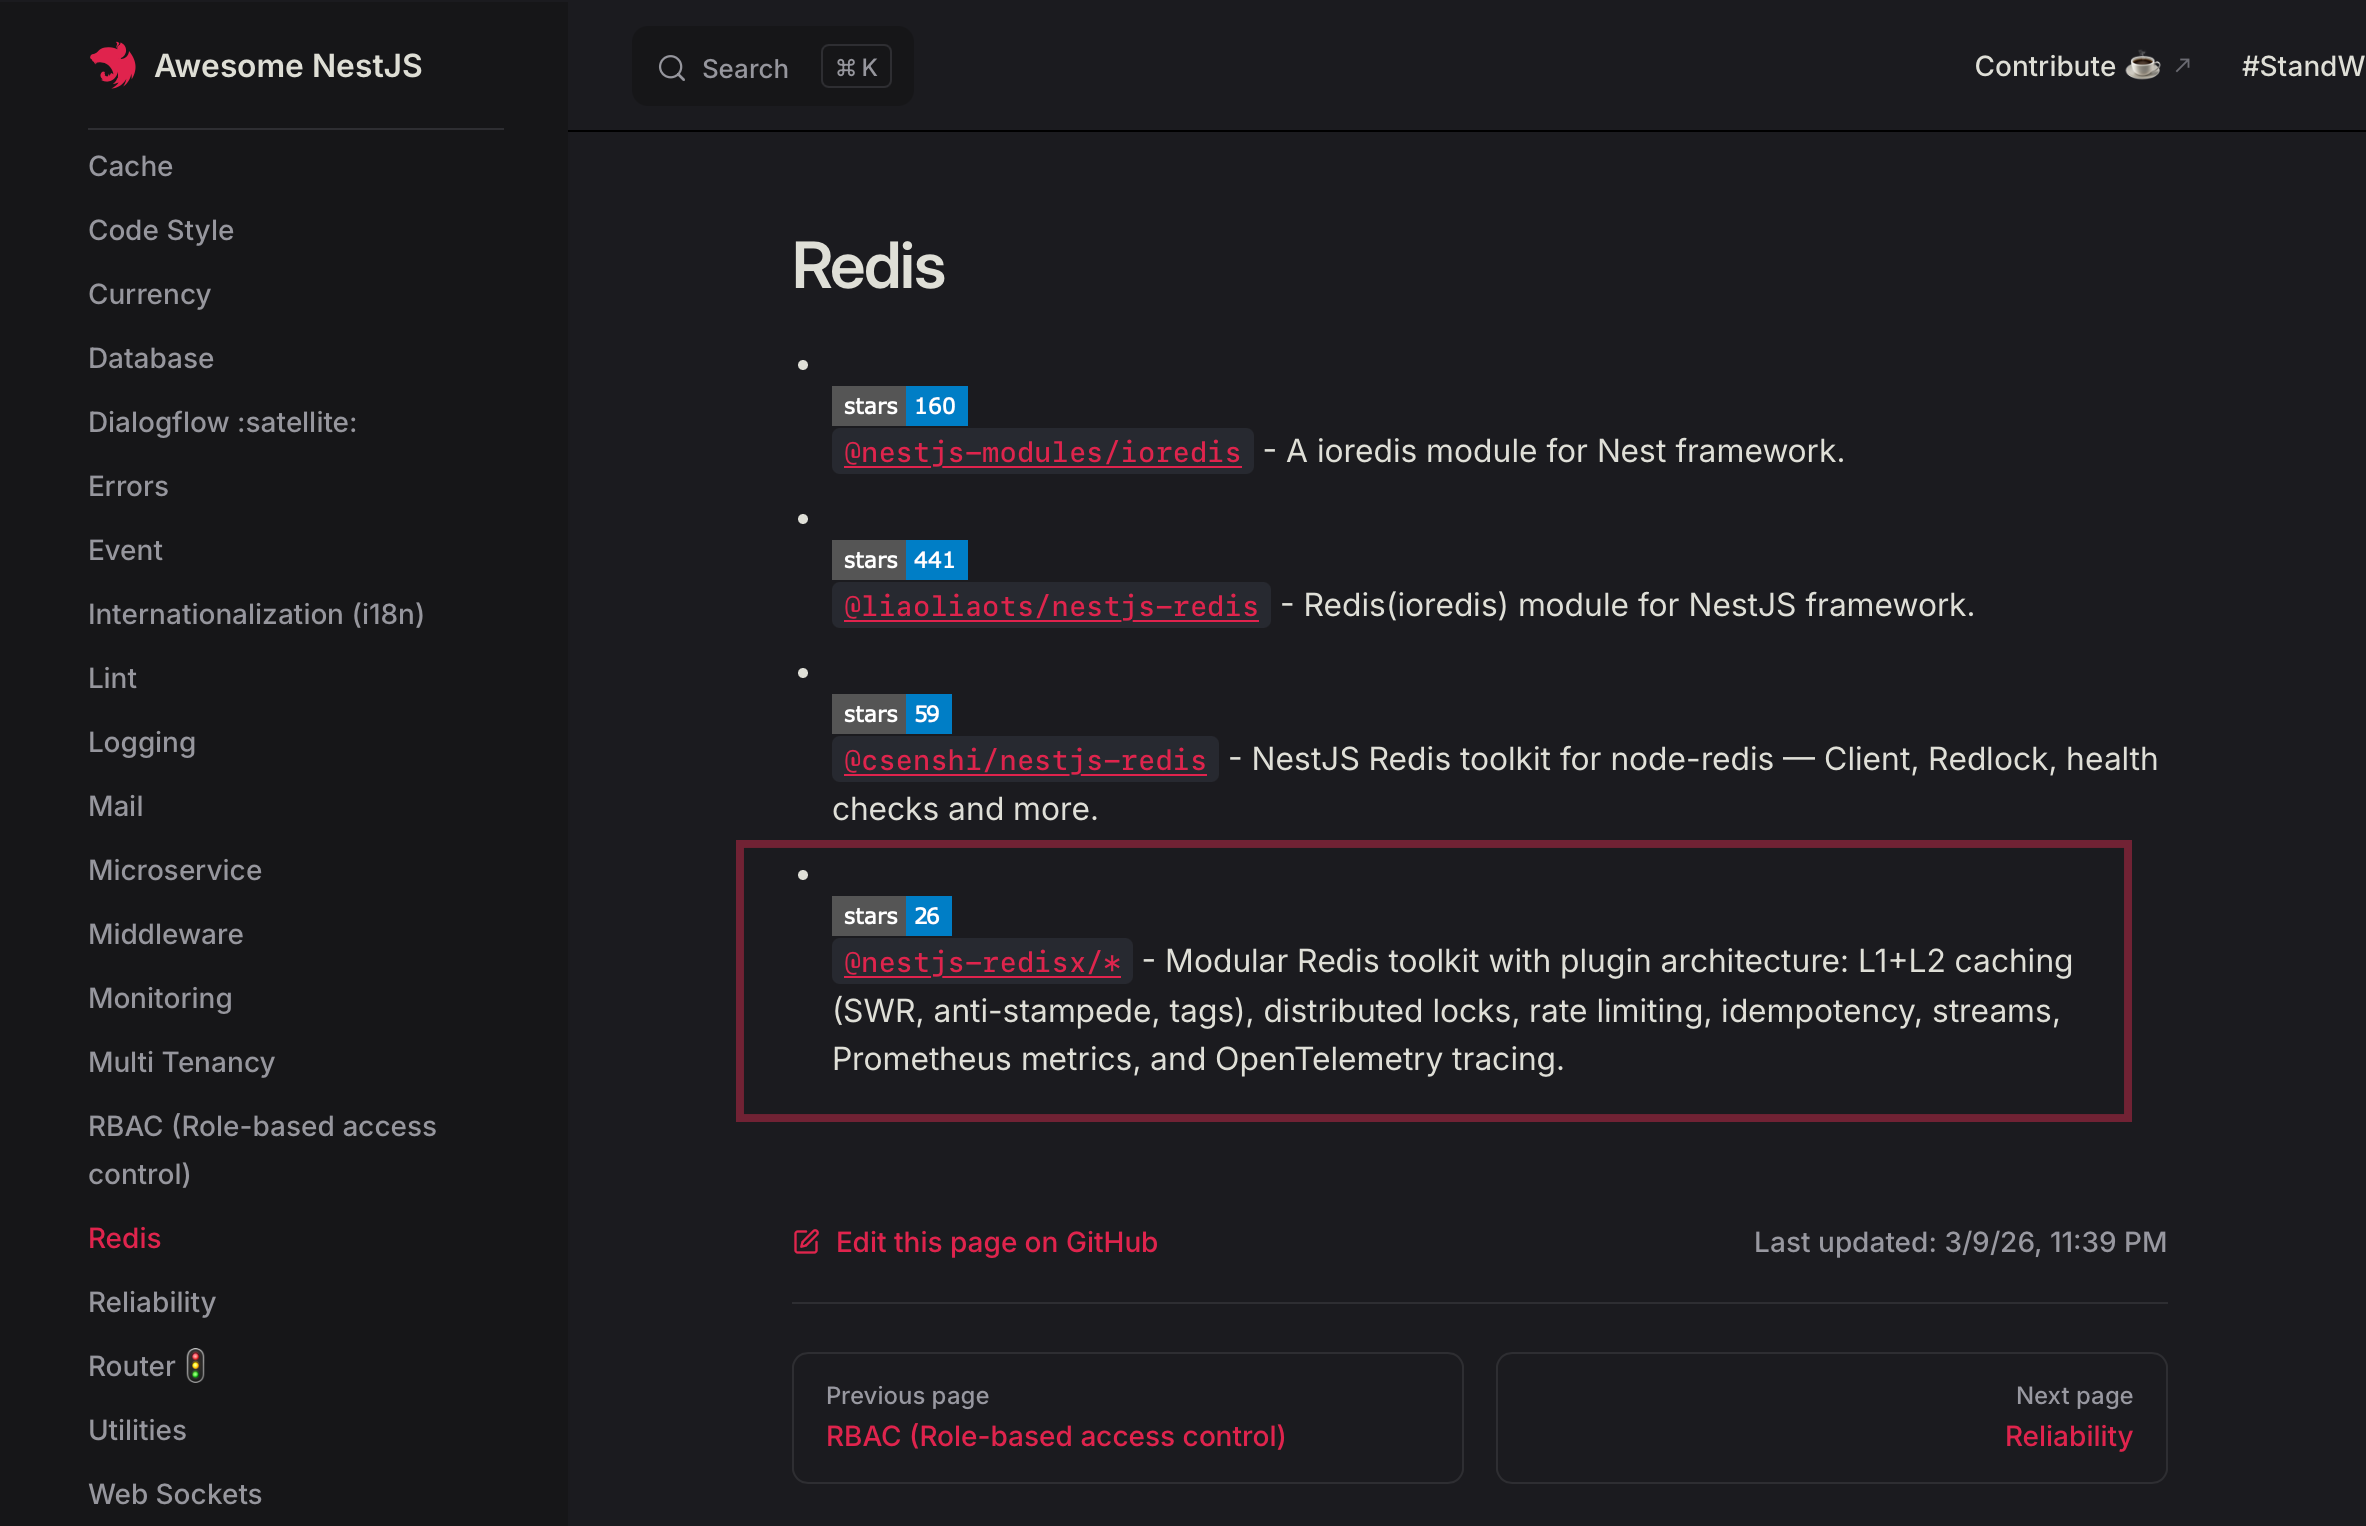Viewport: 2366px width, 1526px height.
Task: Open RBAC (Role-based access control) in sidebar
Action: click(263, 1150)
